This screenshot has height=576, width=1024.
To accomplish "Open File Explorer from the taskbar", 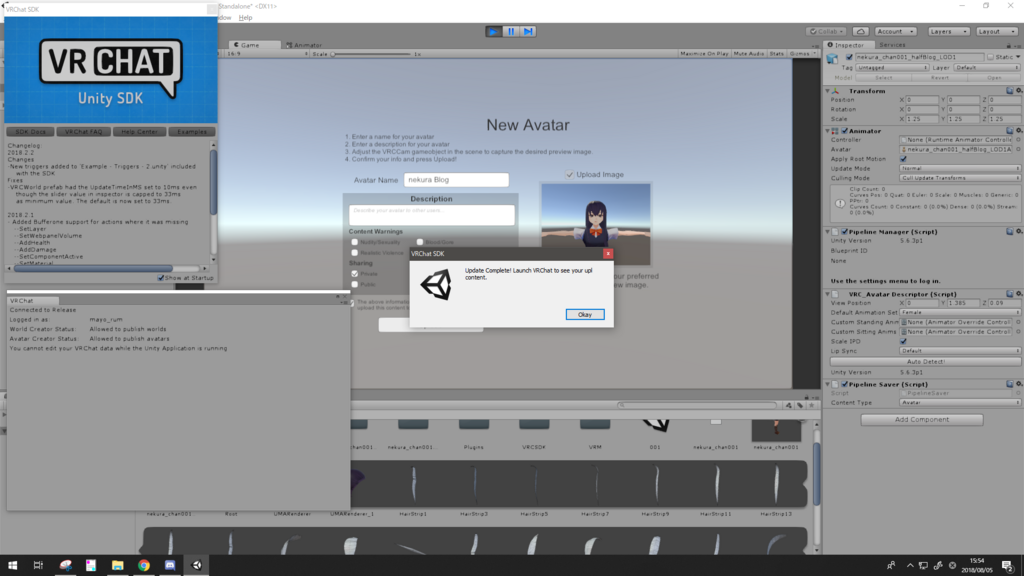I will (118, 565).
